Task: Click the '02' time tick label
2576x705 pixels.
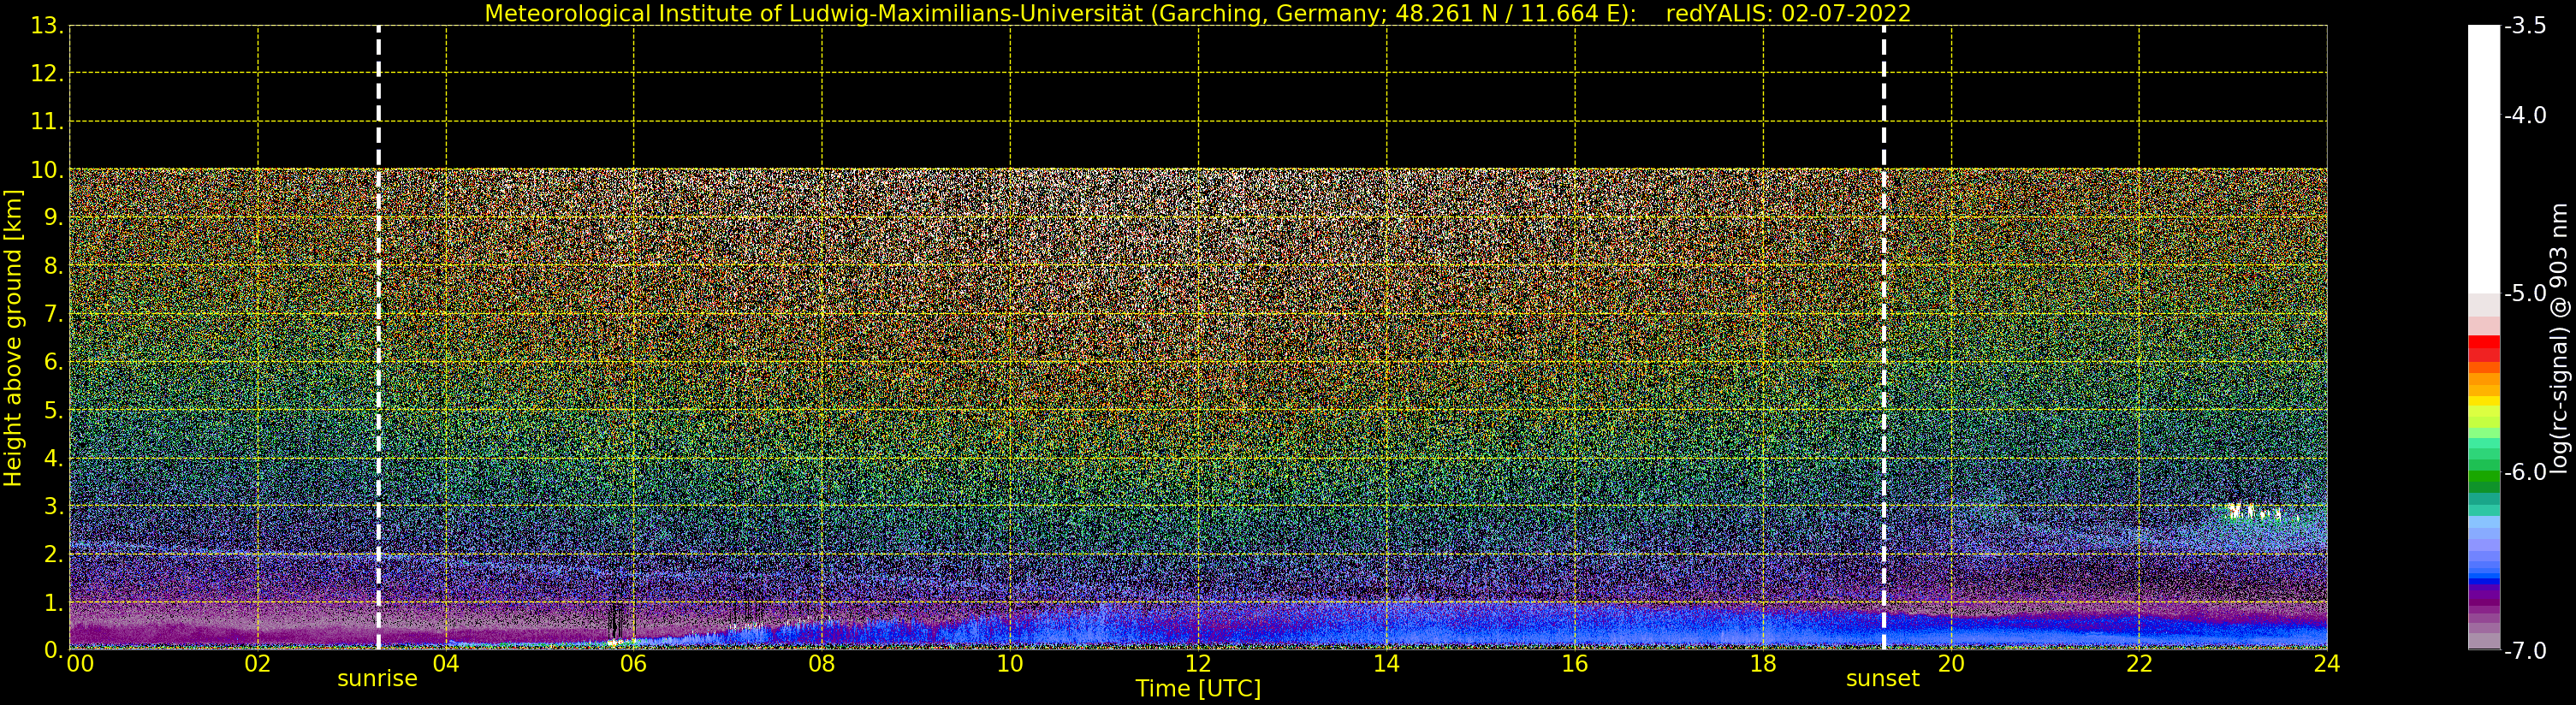Action: pyautogui.click(x=258, y=664)
